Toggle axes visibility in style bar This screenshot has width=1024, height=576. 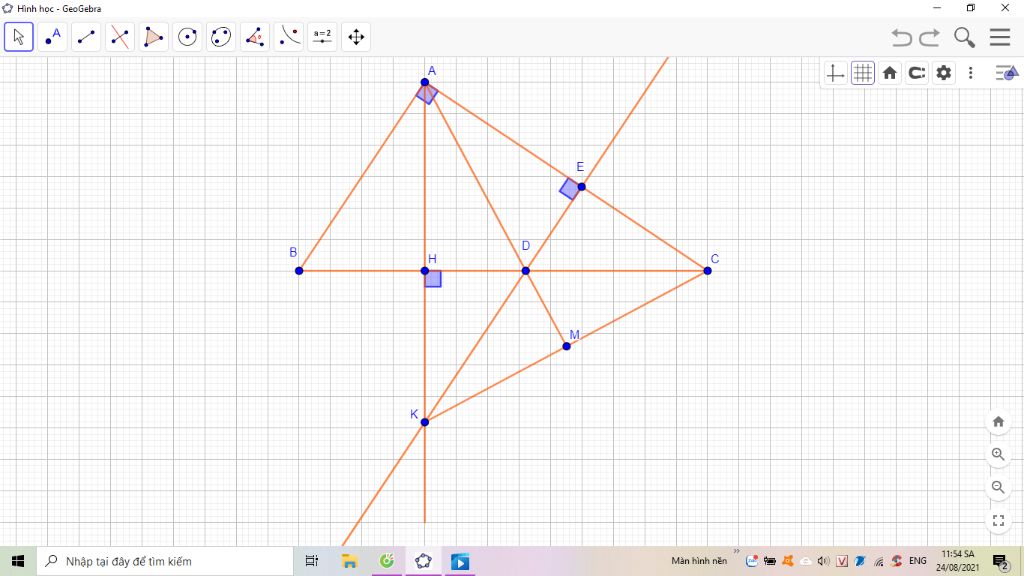(x=836, y=73)
